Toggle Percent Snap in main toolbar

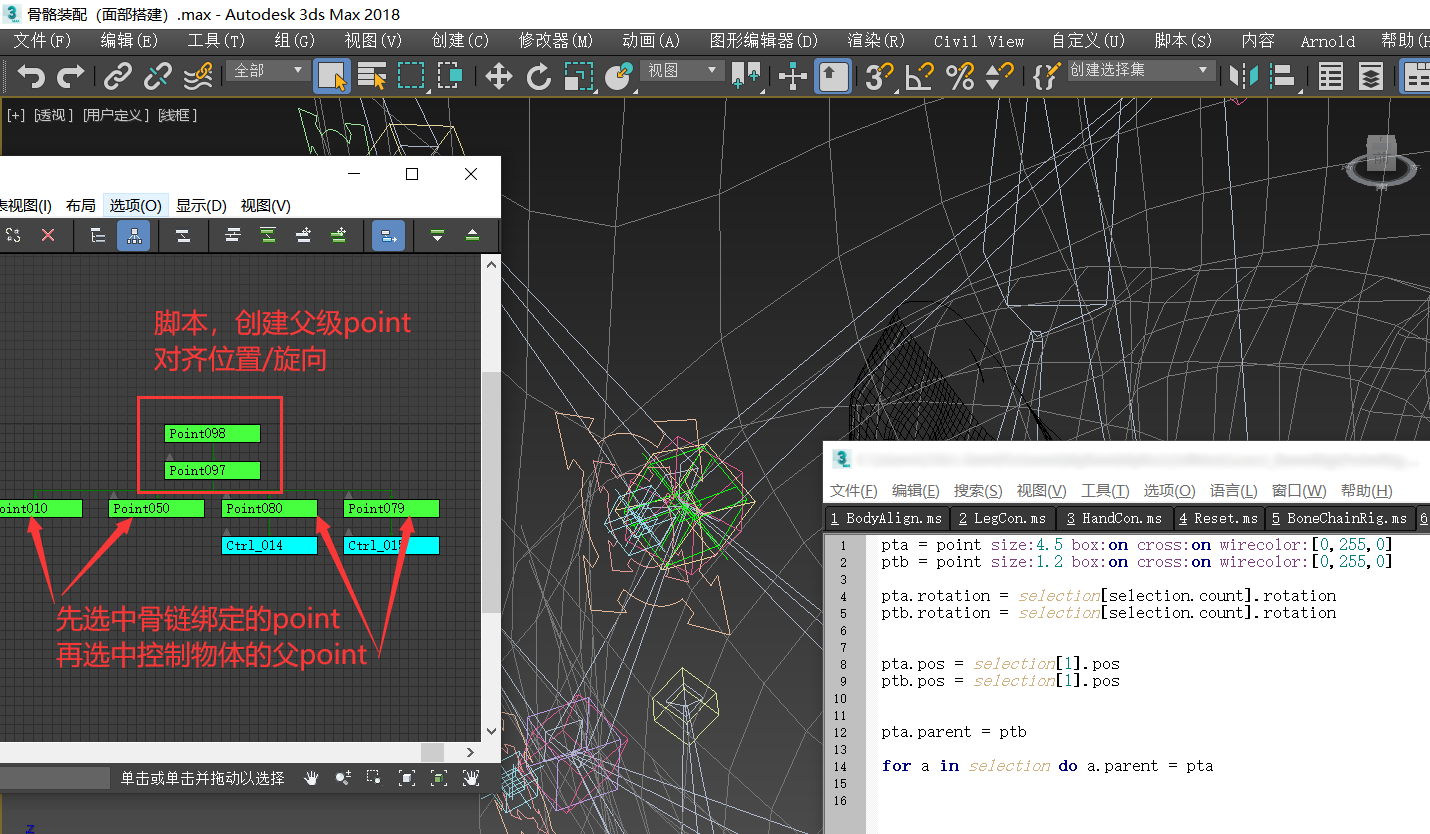[x=959, y=76]
